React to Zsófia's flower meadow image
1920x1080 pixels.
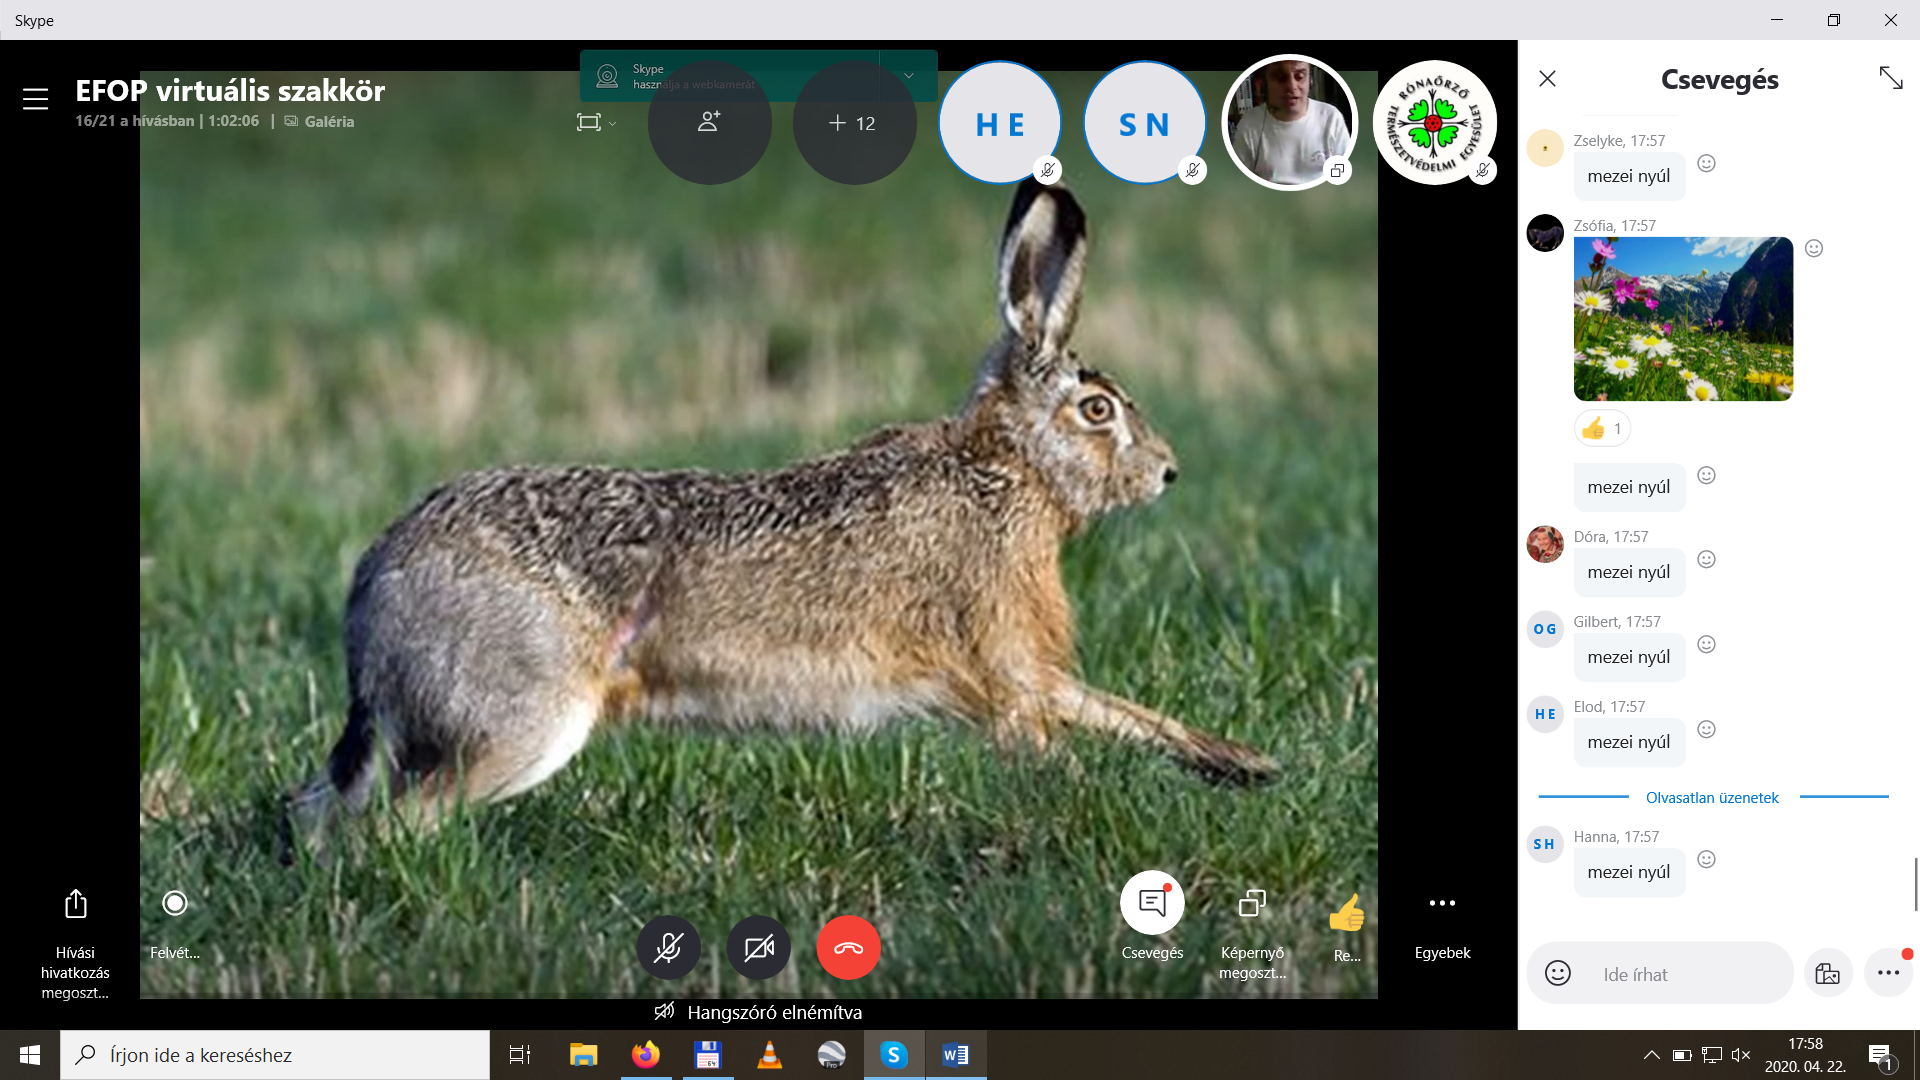[1814, 248]
